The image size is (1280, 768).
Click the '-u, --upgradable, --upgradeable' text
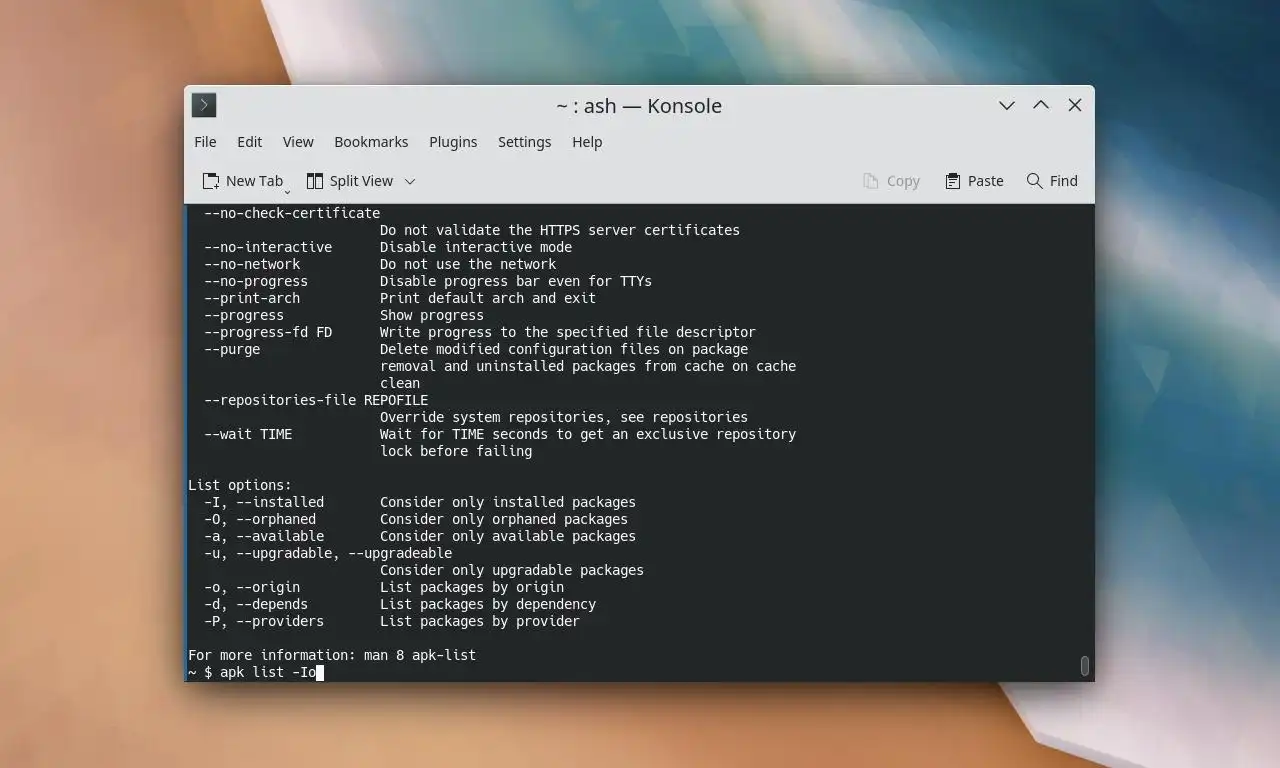coord(328,553)
